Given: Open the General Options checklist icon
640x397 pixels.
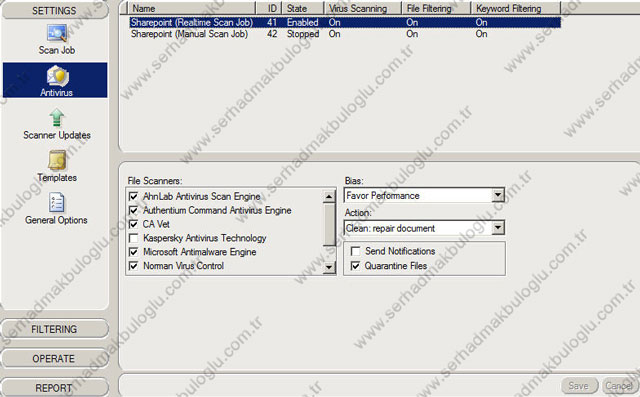Looking at the screenshot, I should pyautogui.click(x=56, y=203).
